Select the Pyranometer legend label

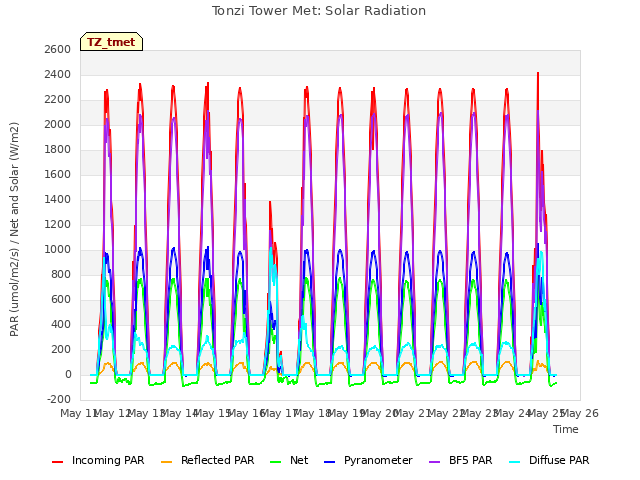[x=378, y=460]
